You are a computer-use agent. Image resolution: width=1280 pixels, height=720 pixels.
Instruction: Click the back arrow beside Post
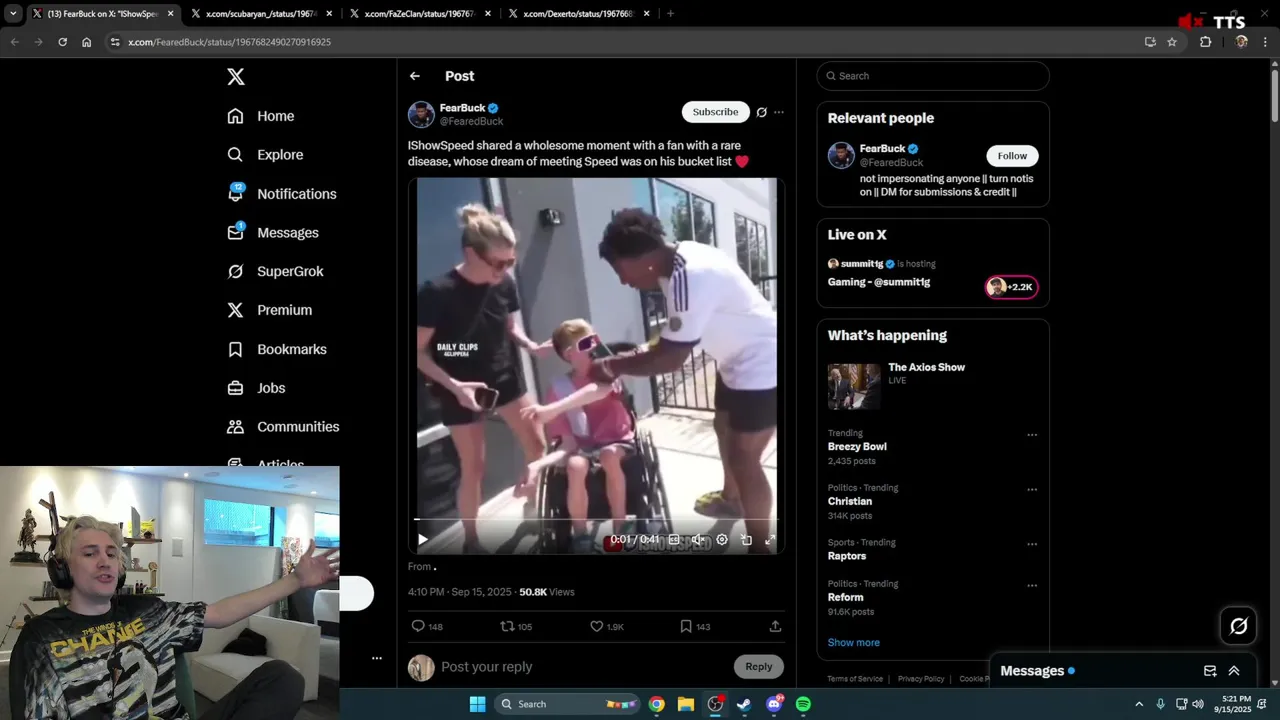415,76
